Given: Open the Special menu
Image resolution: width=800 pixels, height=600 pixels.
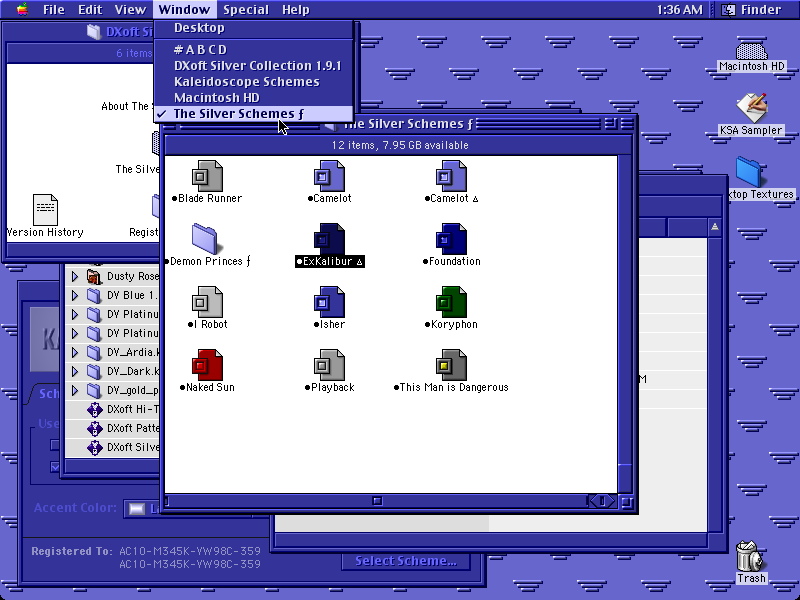Looking at the screenshot, I should coord(245,10).
